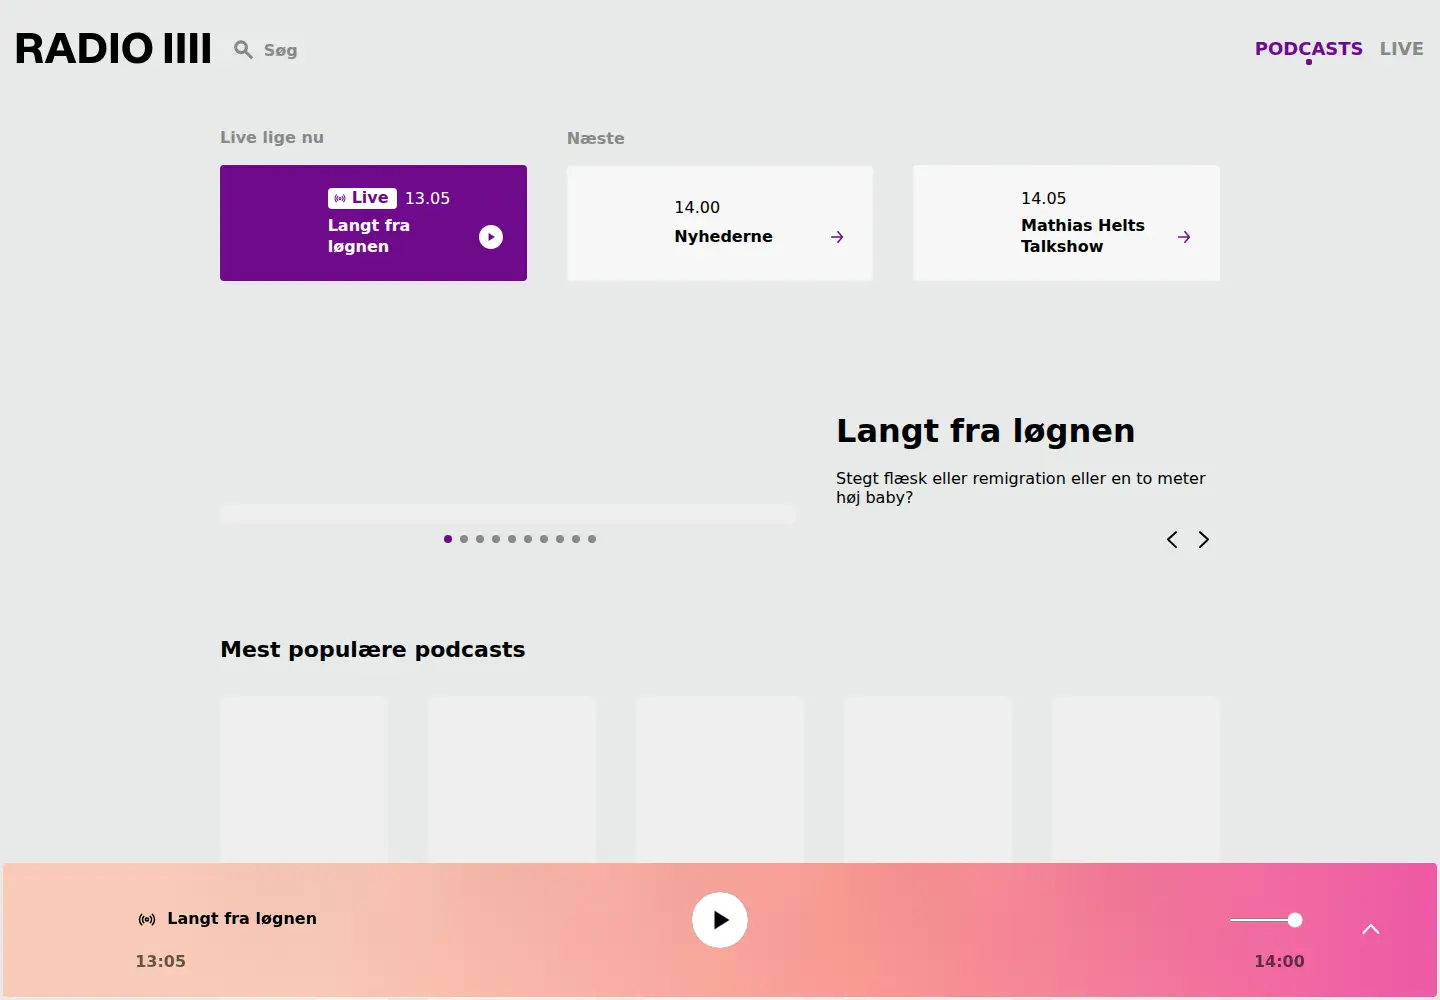Click the live broadcast icon in the player bar
The image size is (1440, 1000).
[x=147, y=919]
